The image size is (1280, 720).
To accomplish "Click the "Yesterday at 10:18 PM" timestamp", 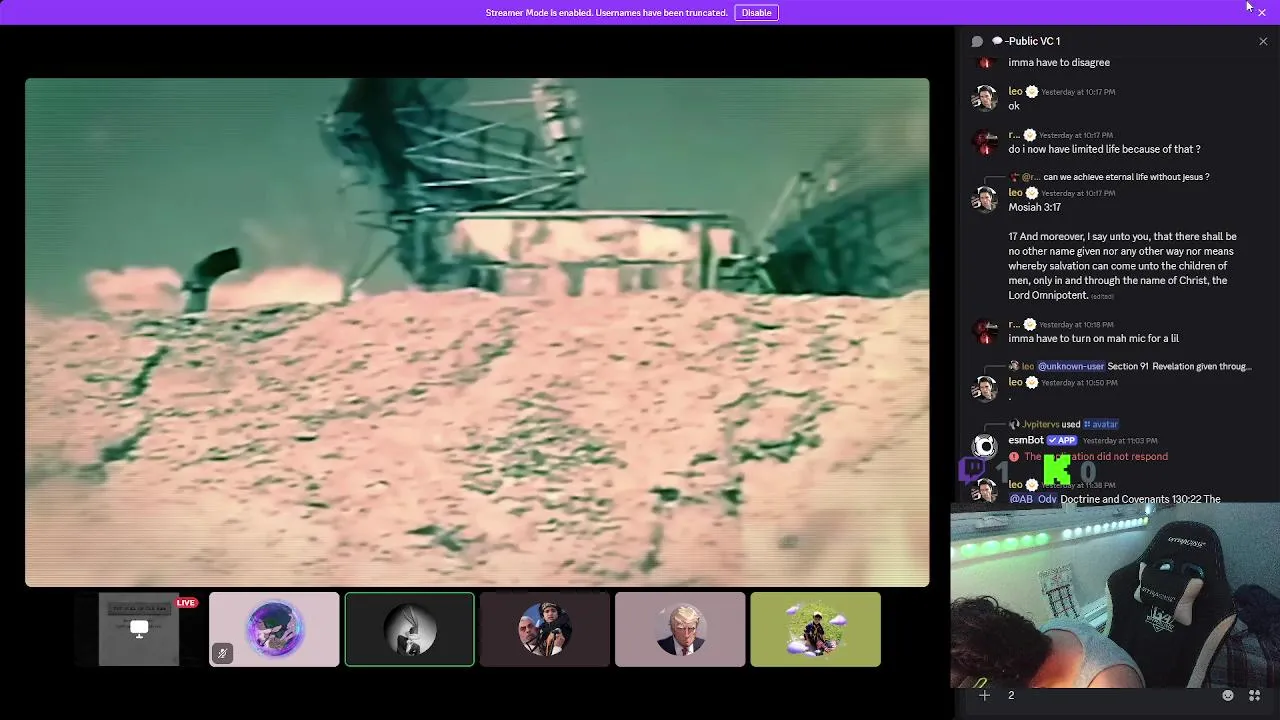I will 1076,325.
